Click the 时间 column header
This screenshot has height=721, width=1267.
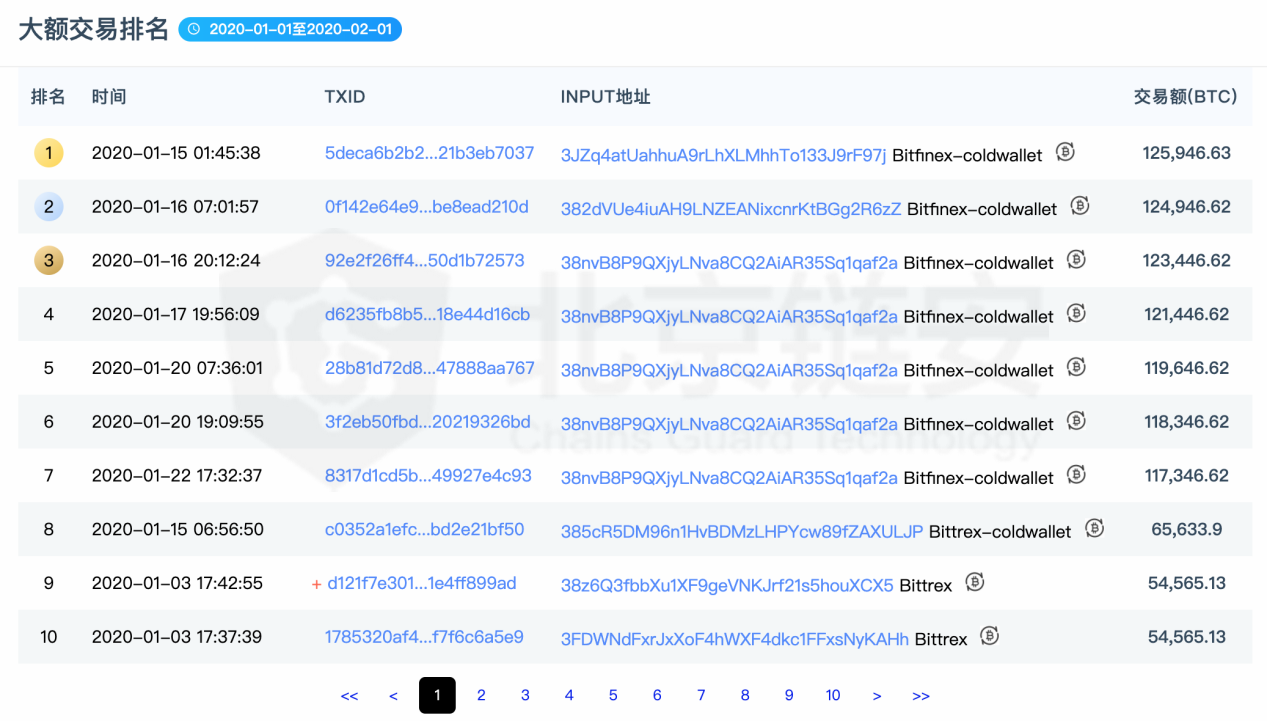[109, 97]
